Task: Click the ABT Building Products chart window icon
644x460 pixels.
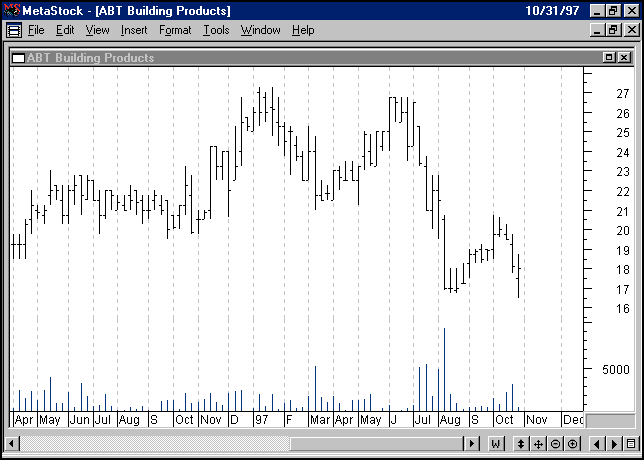Action: tap(18, 58)
